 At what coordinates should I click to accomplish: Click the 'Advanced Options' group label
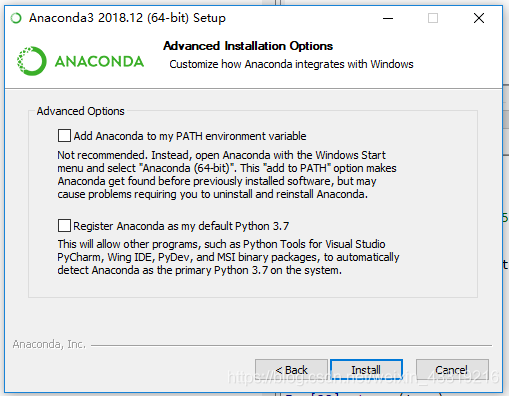point(81,111)
